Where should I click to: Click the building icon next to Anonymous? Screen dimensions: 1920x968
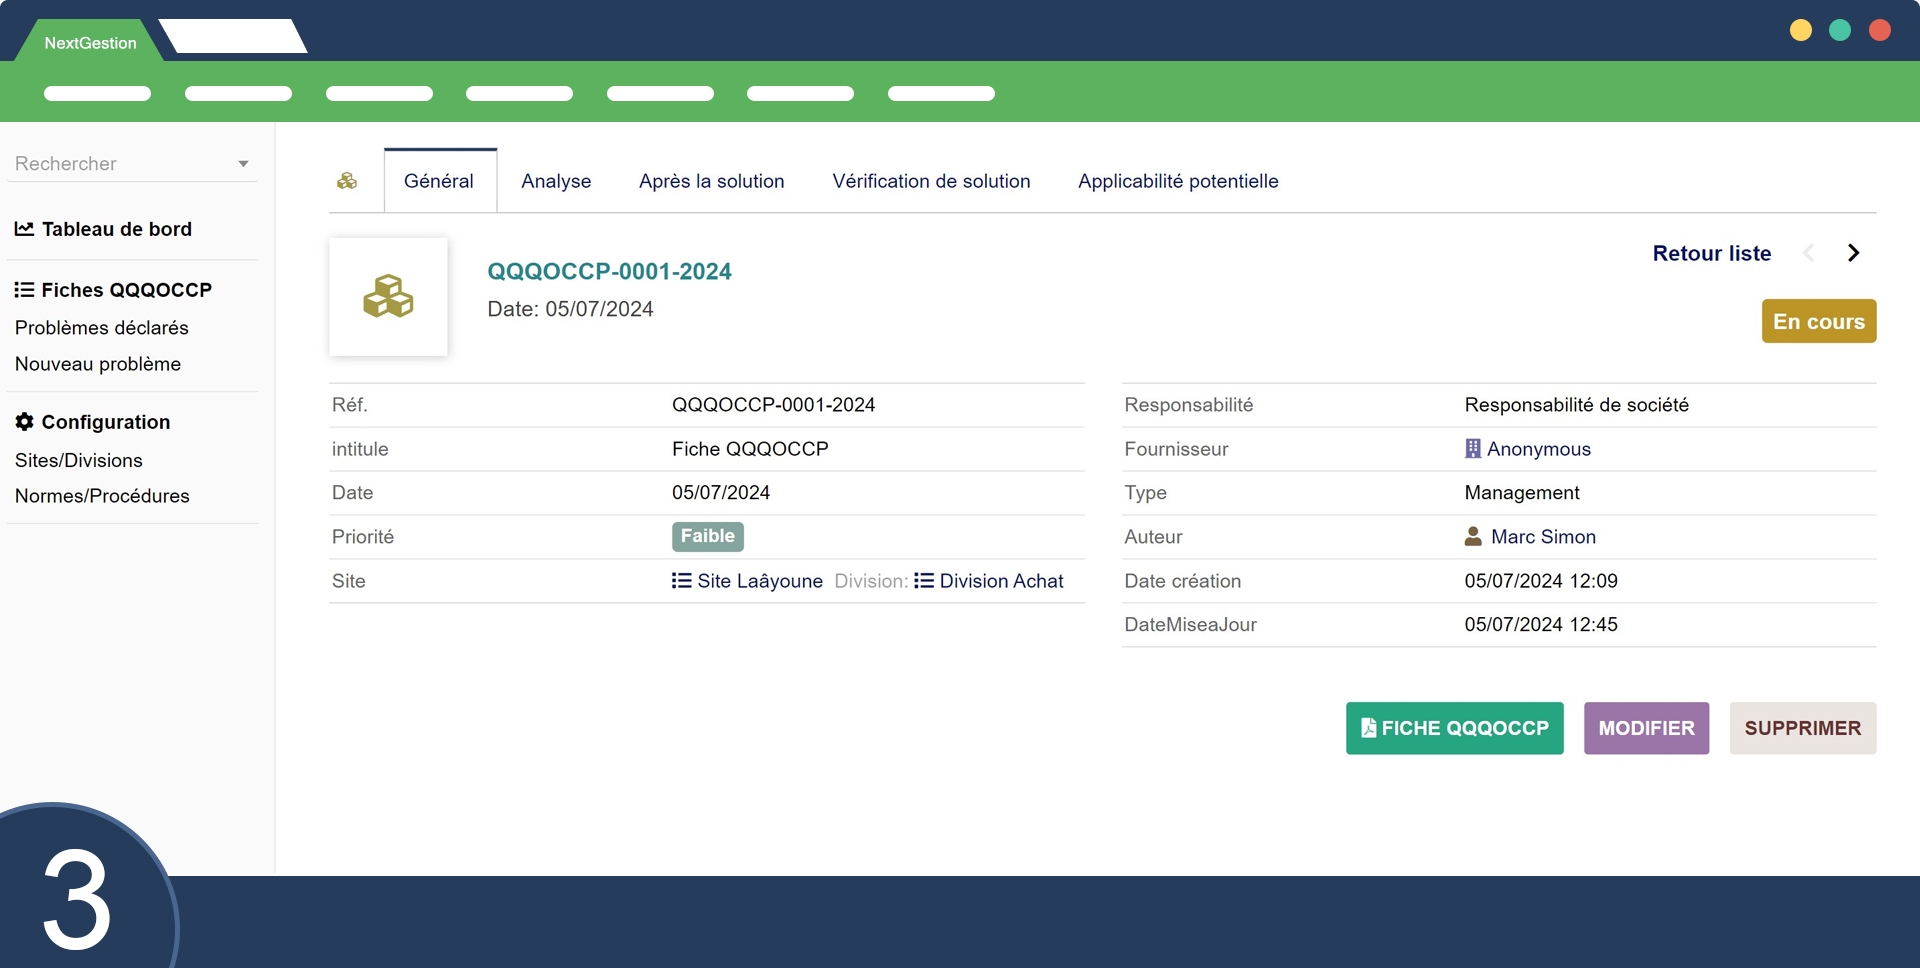point(1472,449)
